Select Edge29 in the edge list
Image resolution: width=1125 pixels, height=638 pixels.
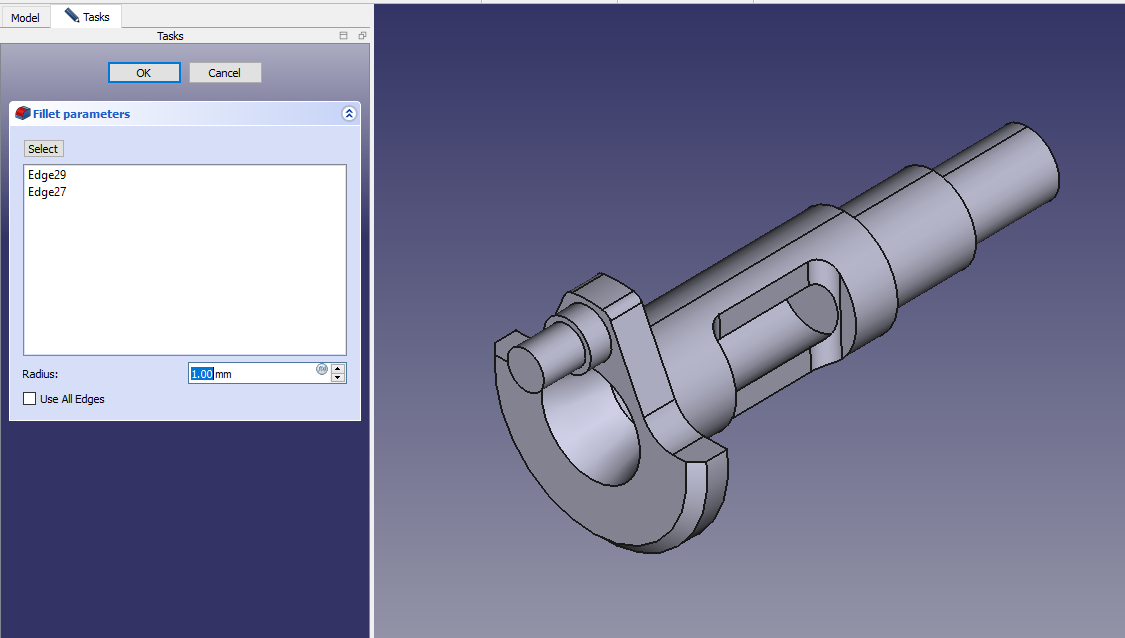click(x=47, y=174)
